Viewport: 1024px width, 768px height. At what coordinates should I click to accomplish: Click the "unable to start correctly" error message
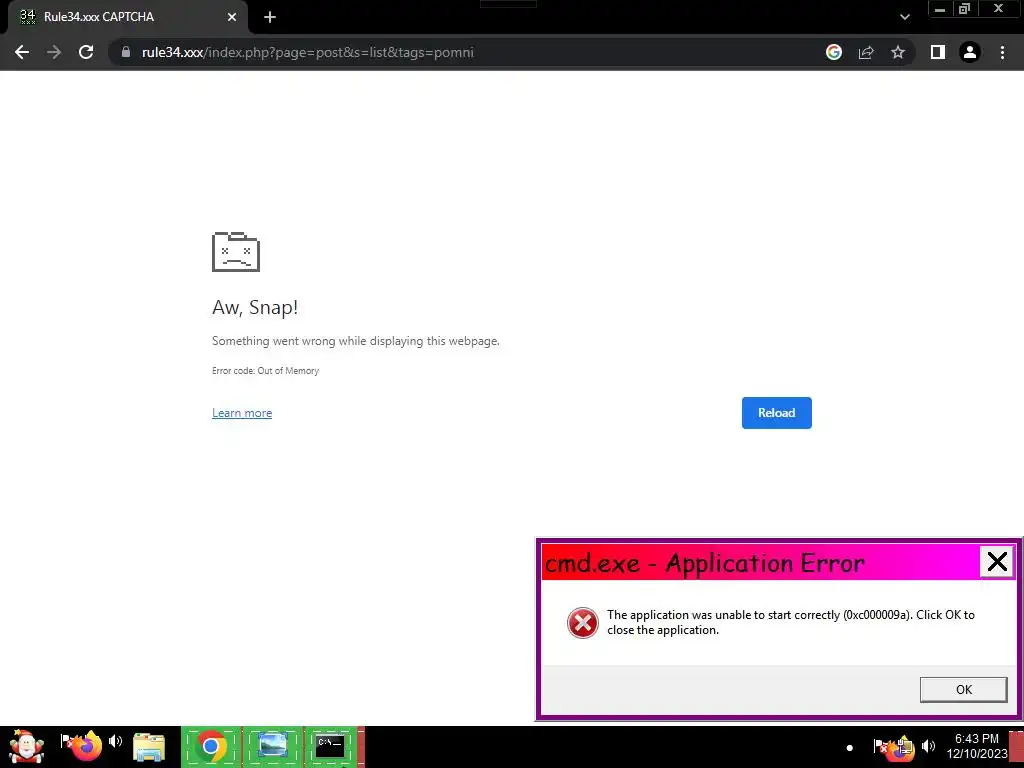pos(790,622)
